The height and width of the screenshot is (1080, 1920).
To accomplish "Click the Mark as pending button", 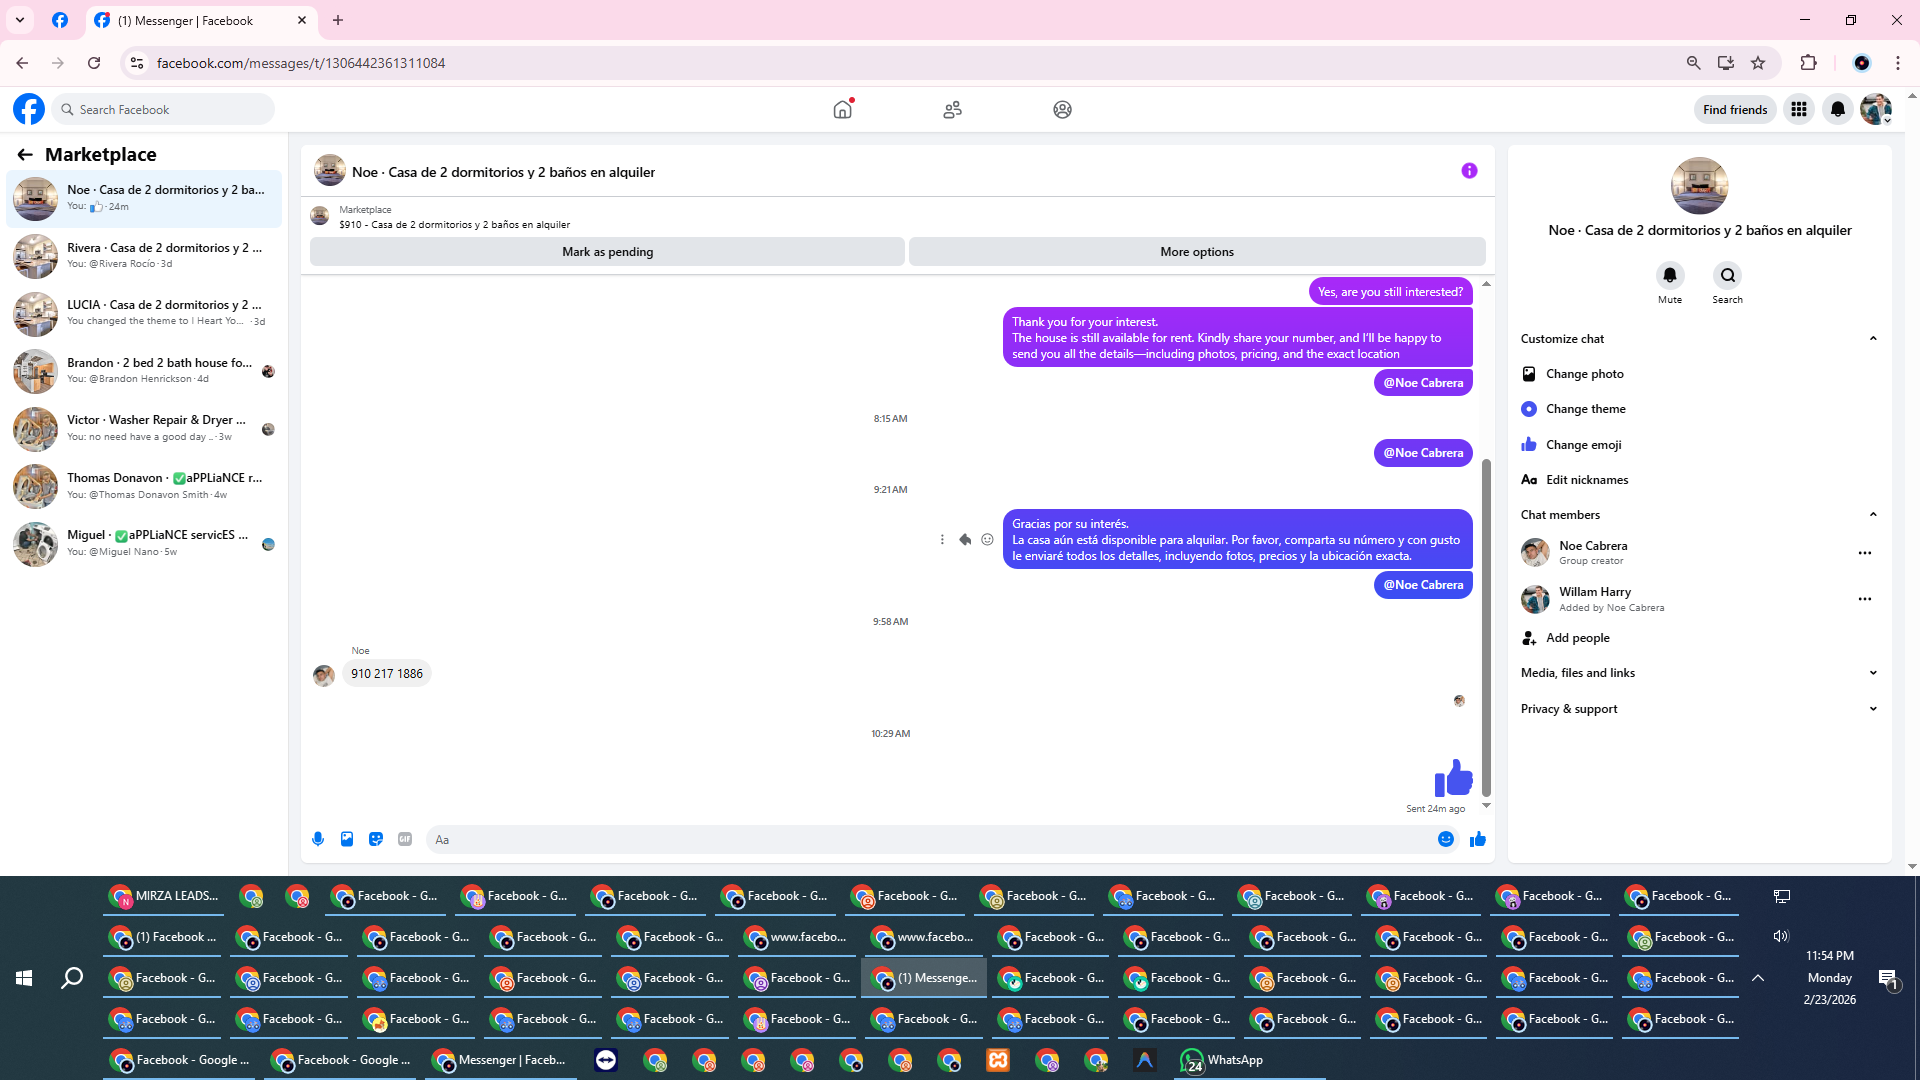I will (607, 252).
